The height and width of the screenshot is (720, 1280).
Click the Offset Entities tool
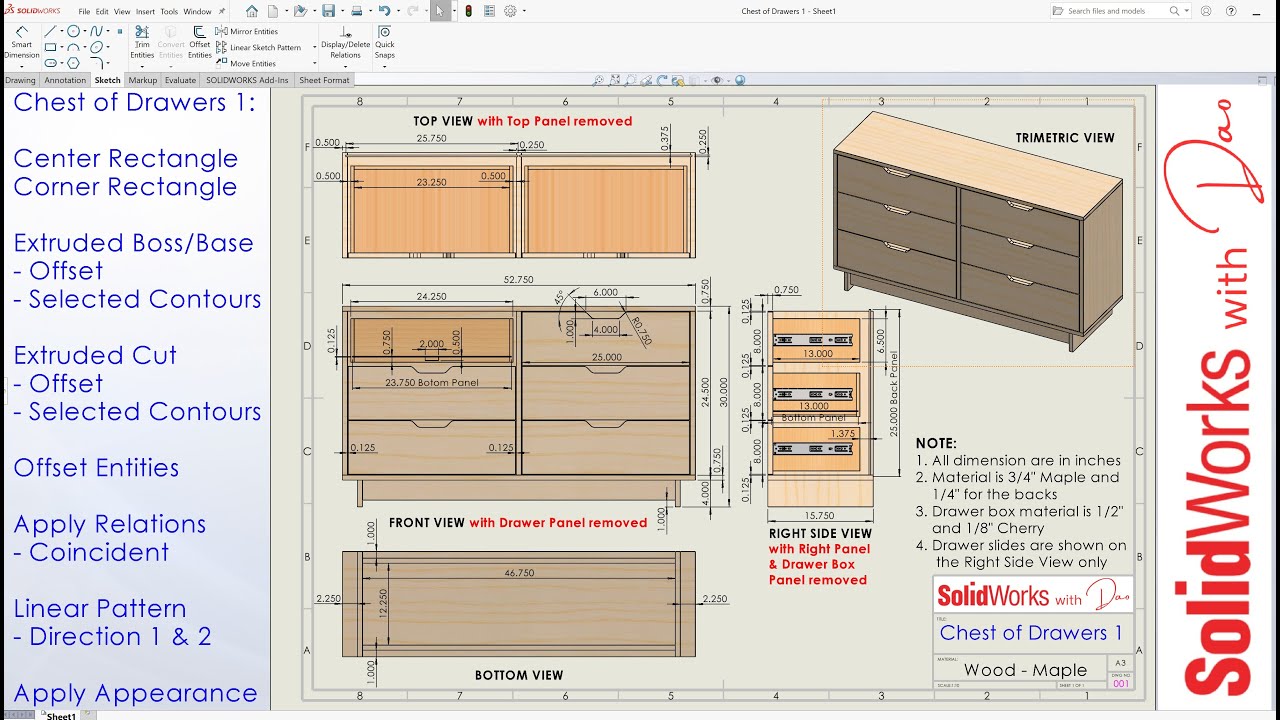click(200, 42)
